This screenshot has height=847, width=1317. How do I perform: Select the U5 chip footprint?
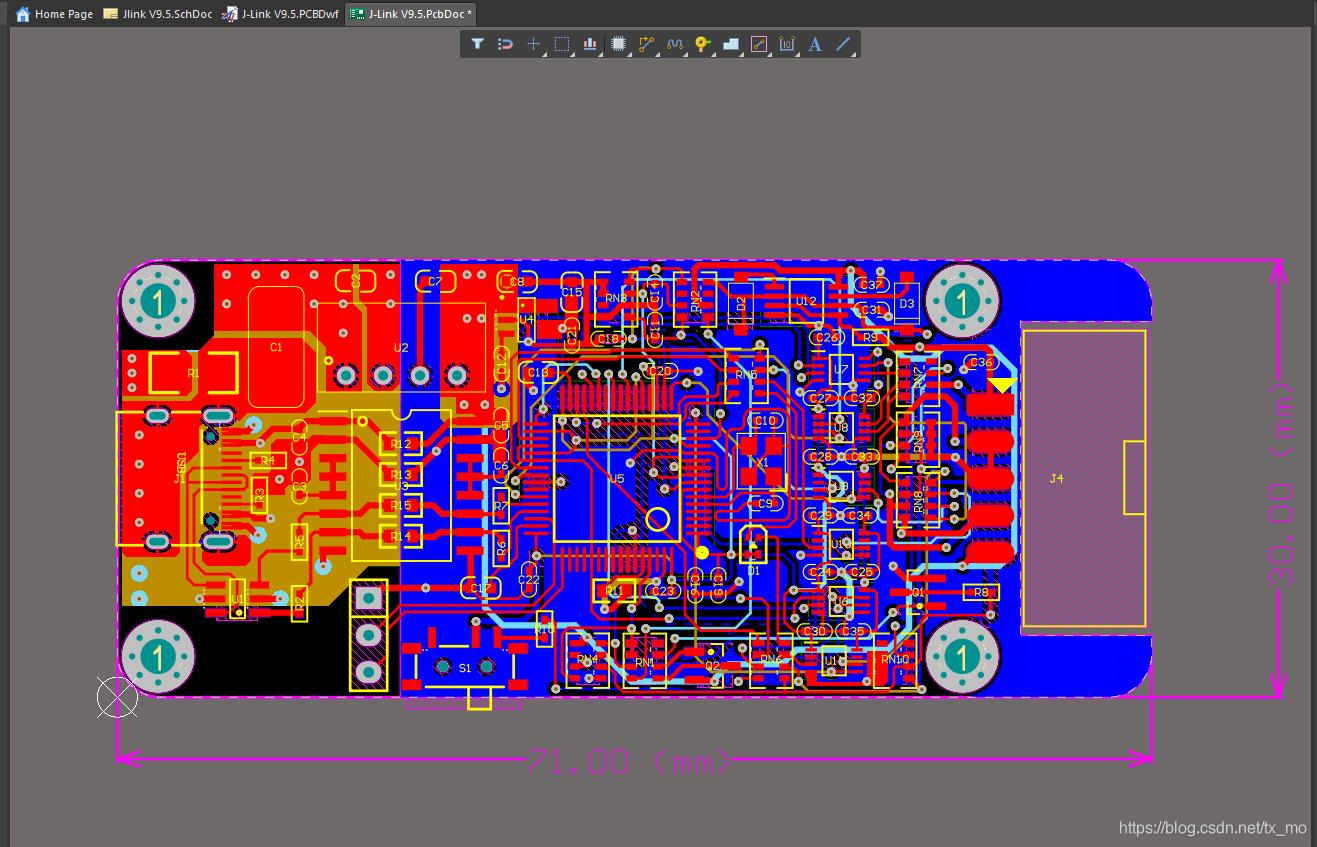[617, 479]
